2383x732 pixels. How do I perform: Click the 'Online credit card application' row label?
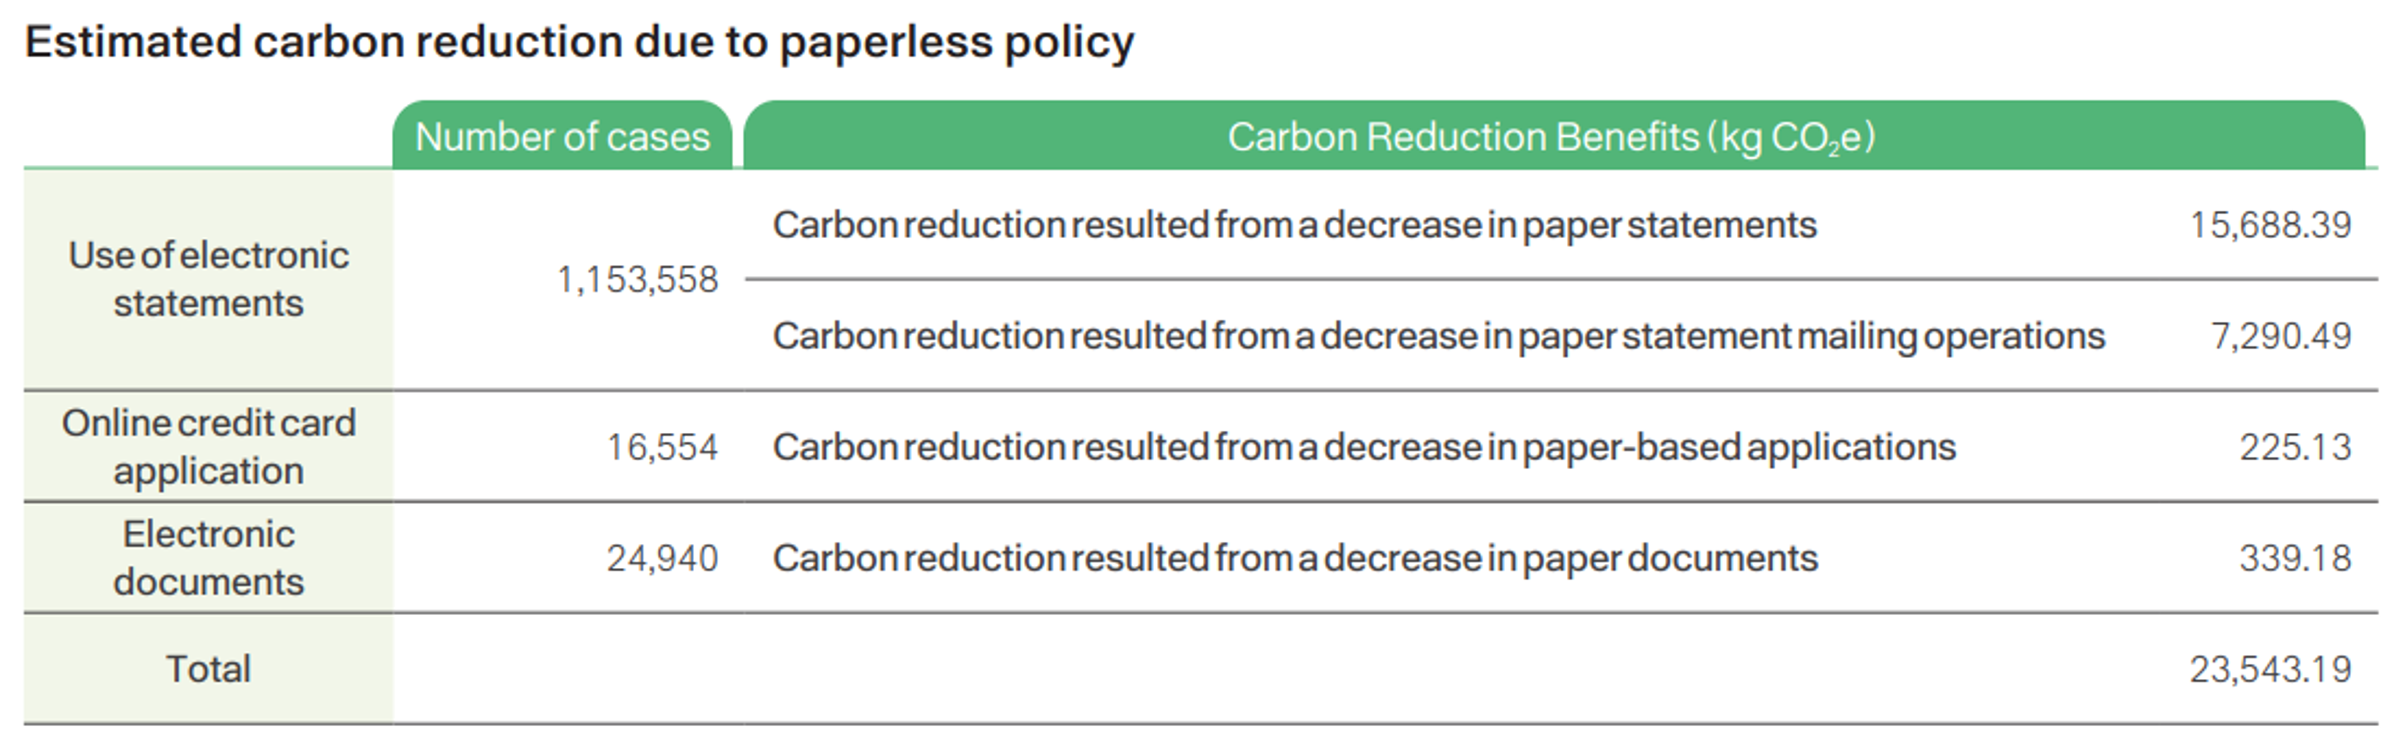click(x=208, y=447)
